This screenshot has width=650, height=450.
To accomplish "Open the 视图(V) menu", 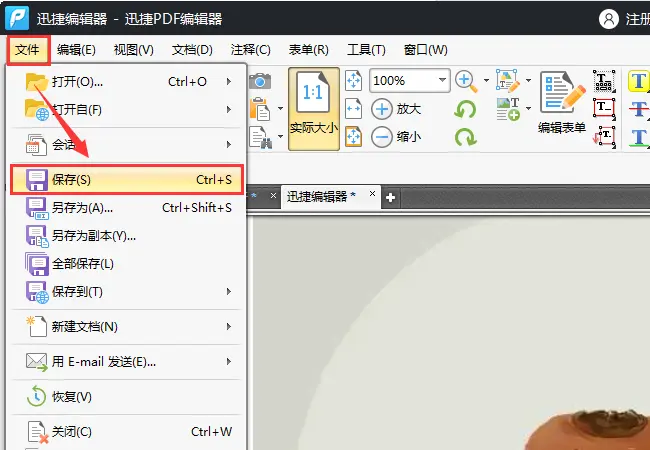I will pos(133,50).
